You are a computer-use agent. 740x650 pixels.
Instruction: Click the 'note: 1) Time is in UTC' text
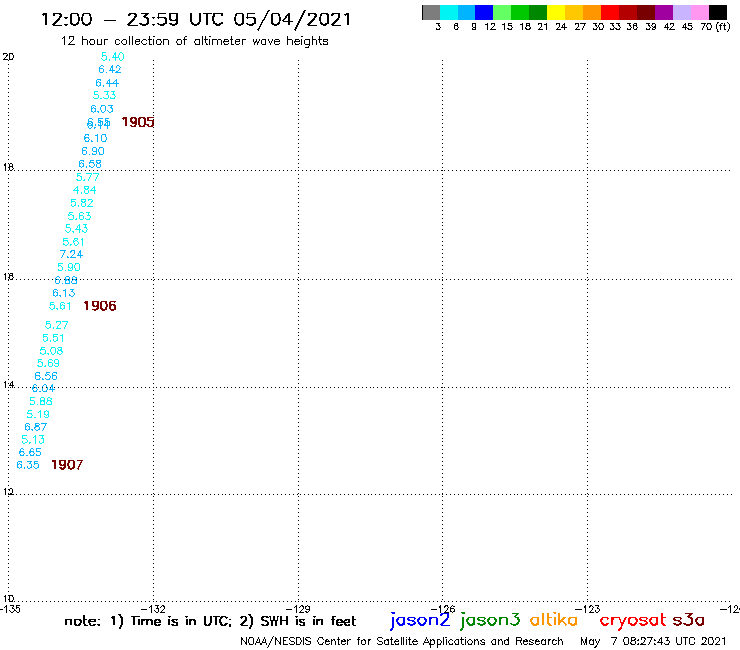tap(148, 621)
